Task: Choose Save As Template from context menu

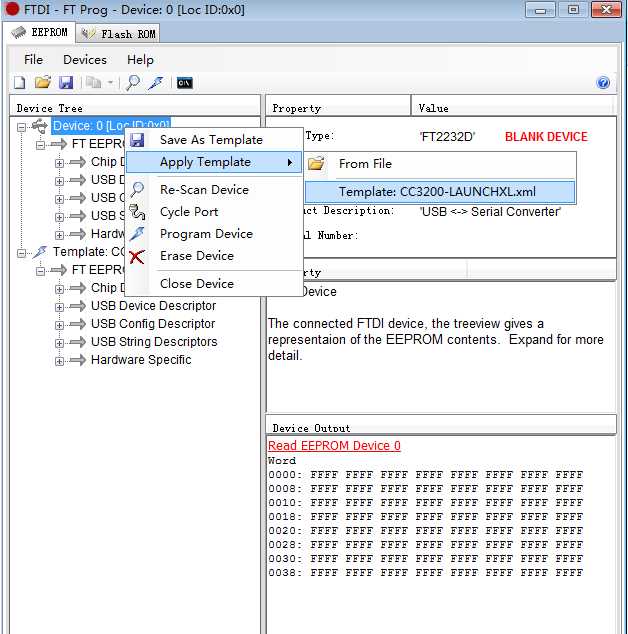Action: tap(214, 140)
